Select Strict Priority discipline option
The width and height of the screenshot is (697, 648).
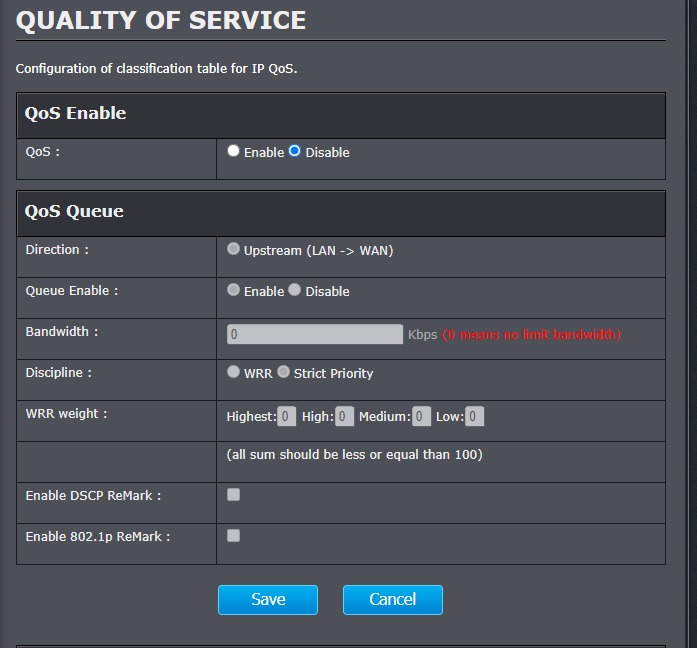click(284, 373)
